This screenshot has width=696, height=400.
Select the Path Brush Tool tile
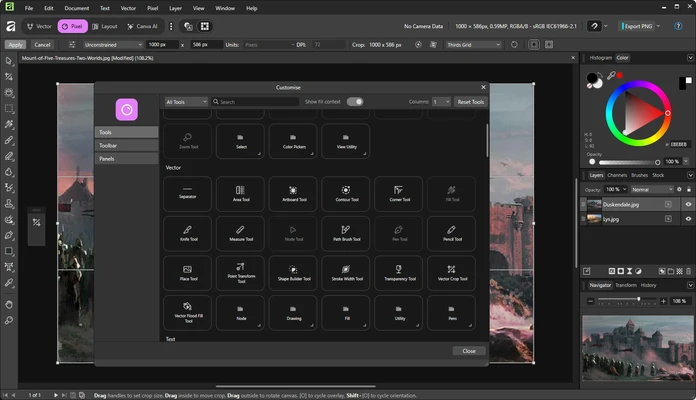coord(346,233)
